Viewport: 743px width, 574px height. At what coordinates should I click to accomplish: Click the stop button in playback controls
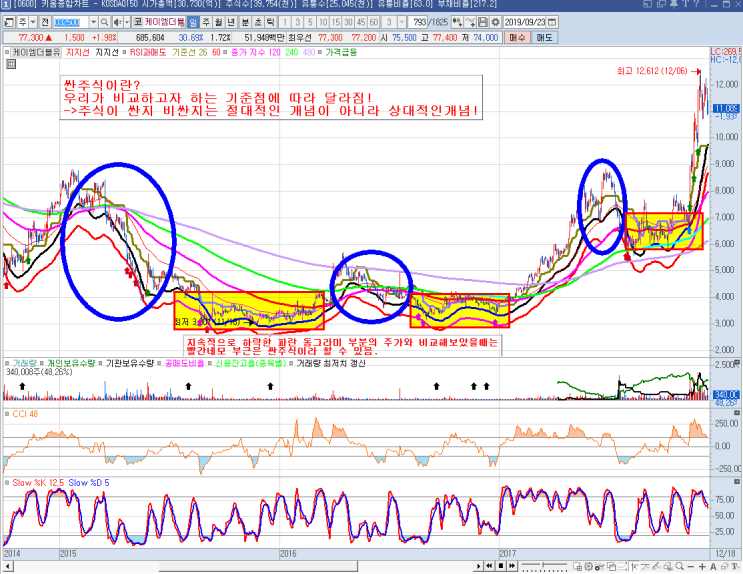coord(501,566)
